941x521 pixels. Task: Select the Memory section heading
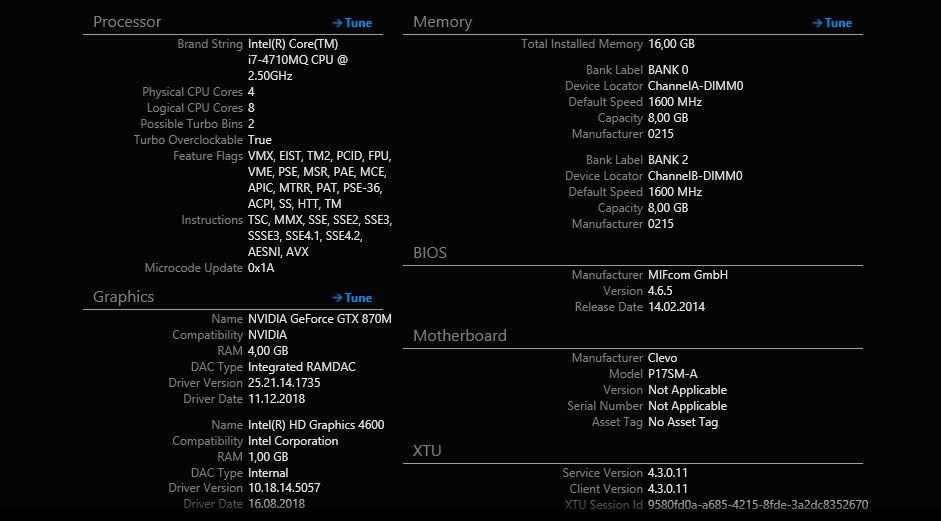tap(442, 22)
